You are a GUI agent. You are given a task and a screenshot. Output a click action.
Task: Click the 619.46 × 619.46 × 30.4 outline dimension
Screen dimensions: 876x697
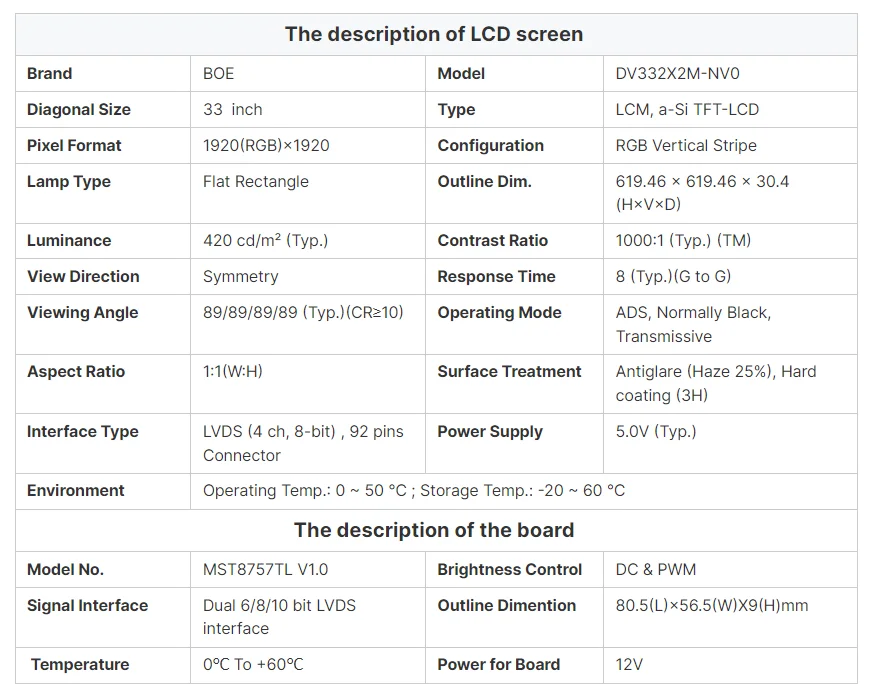(x=702, y=181)
